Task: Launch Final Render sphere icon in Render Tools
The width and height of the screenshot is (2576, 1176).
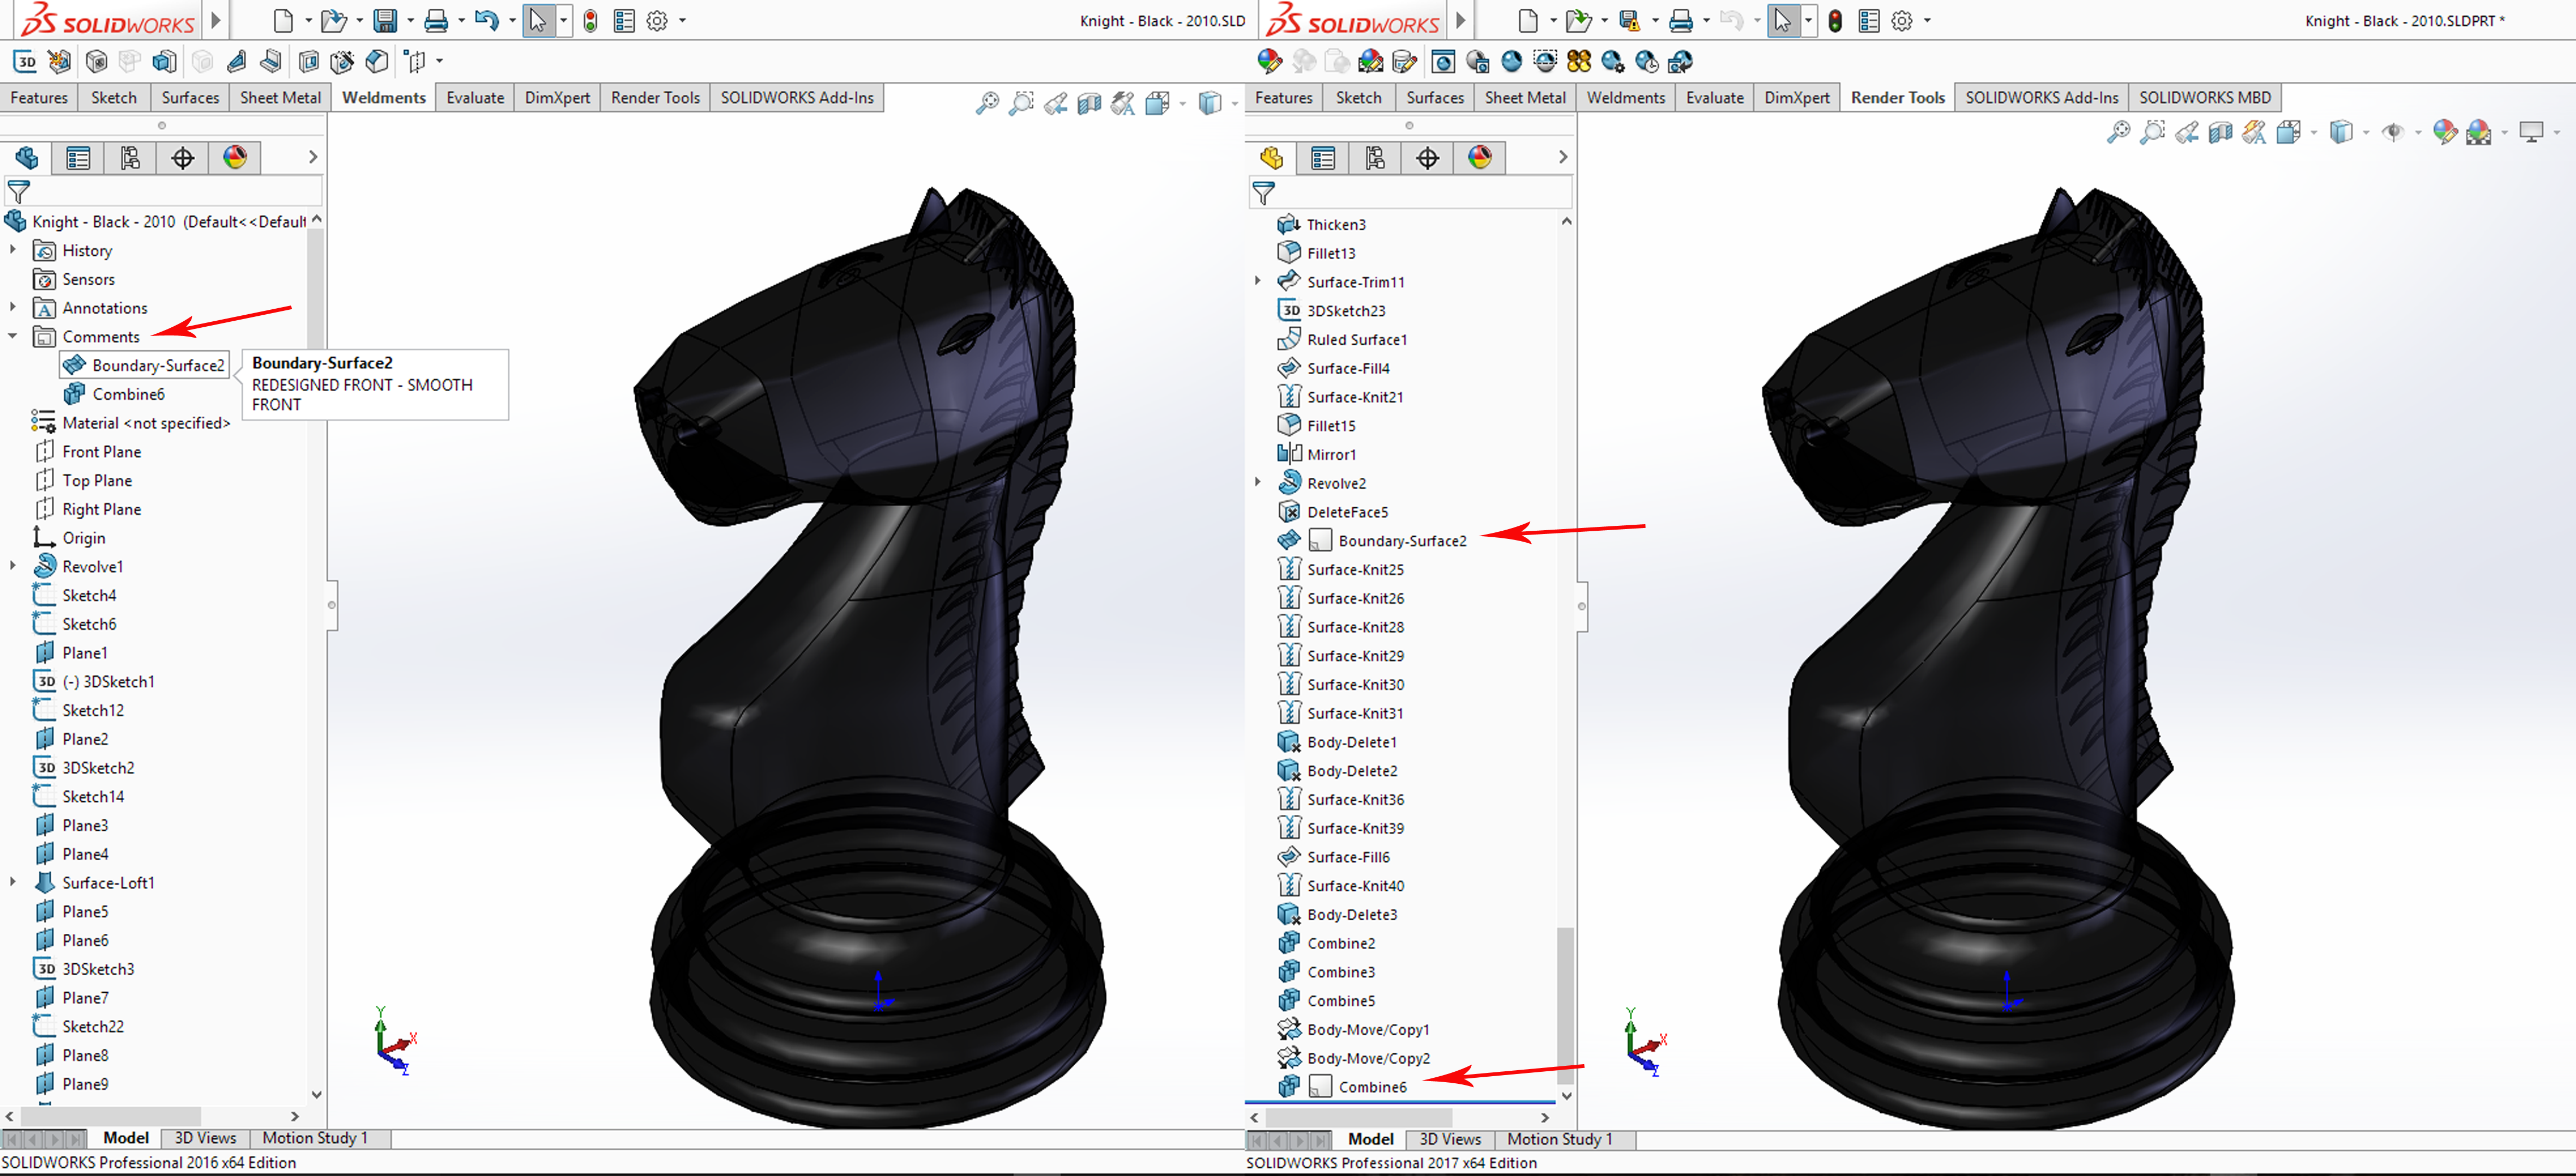Action: tap(1511, 62)
